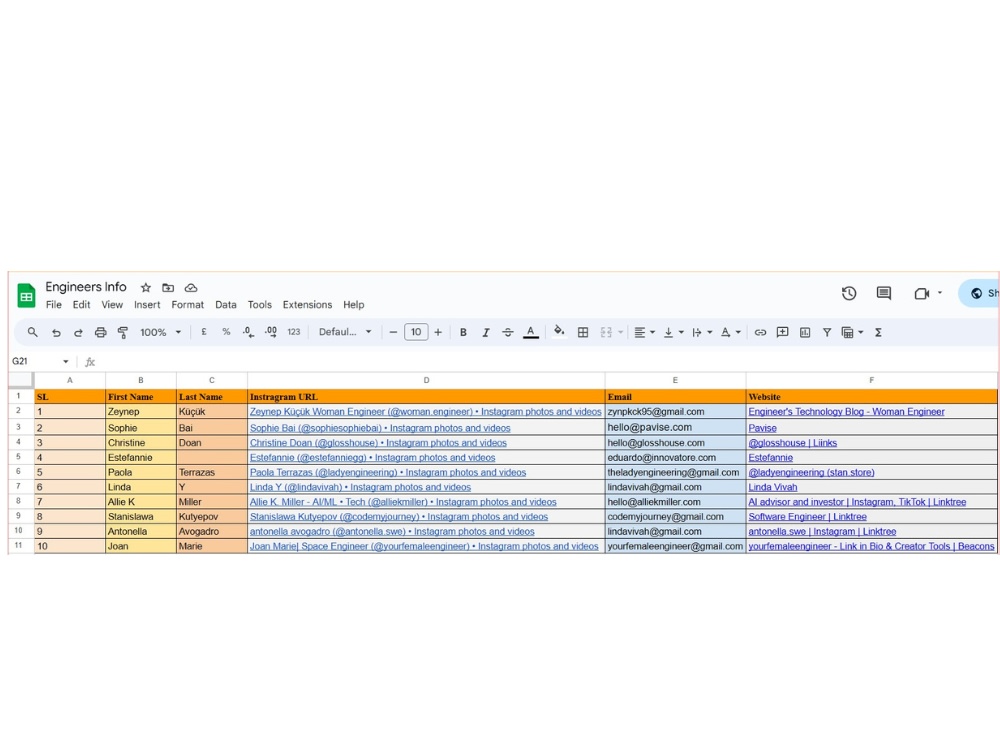1000x750 pixels.
Task: Open the merge cells options arrow
Action: pyautogui.click(x=621, y=332)
